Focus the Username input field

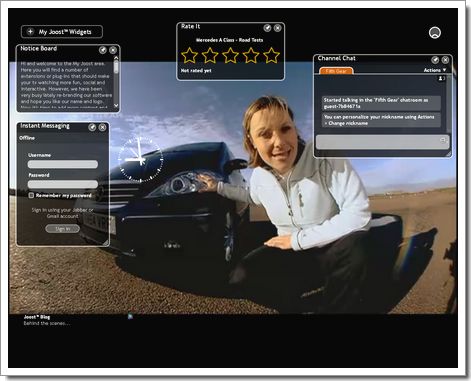tap(63, 164)
